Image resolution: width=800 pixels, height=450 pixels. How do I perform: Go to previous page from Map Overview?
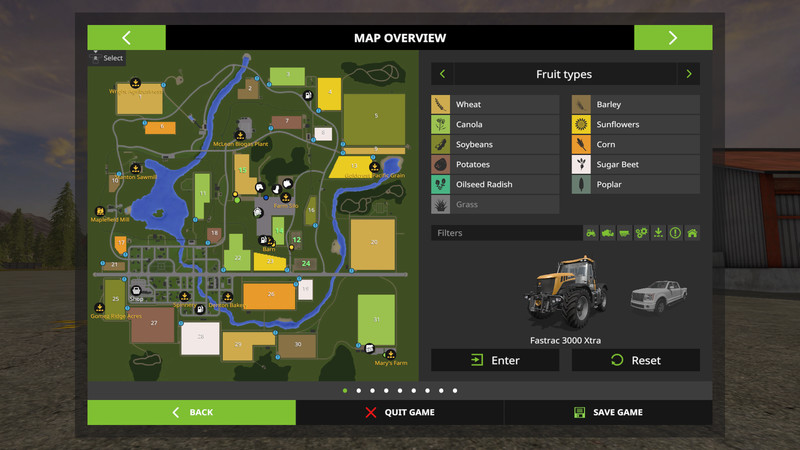point(126,38)
